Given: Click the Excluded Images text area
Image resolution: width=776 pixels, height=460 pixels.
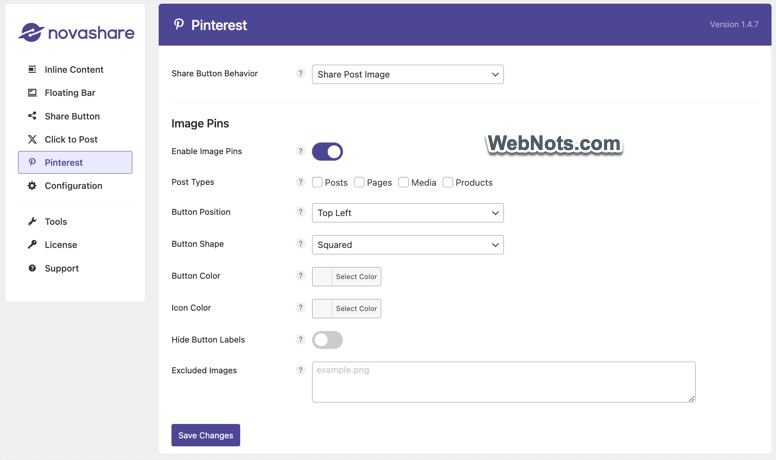Looking at the screenshot, I should tap(503, 382).
